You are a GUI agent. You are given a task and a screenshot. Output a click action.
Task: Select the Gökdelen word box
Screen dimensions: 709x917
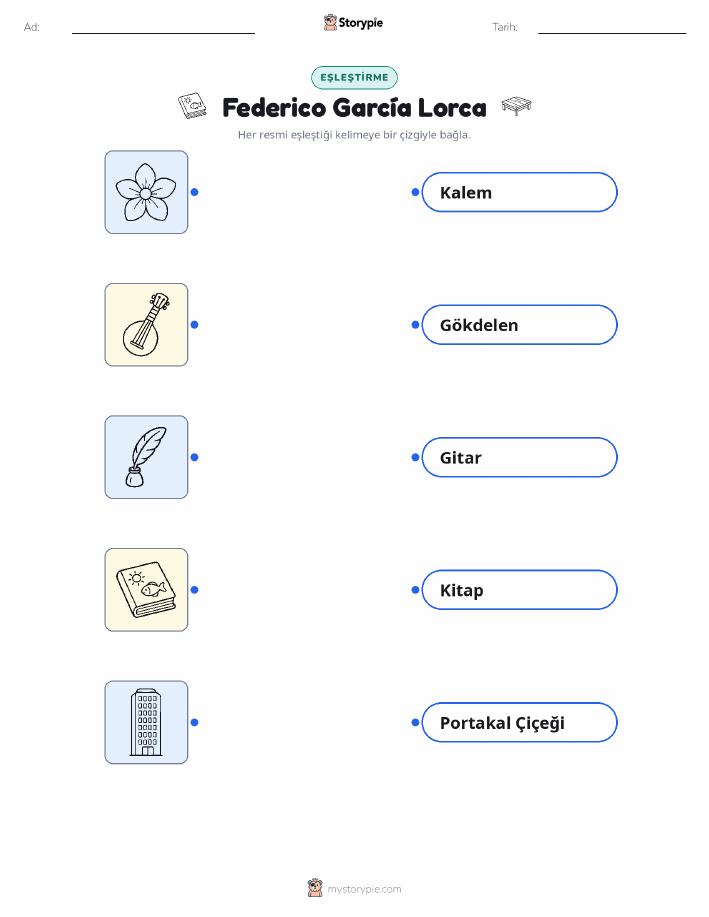(519, 325)
